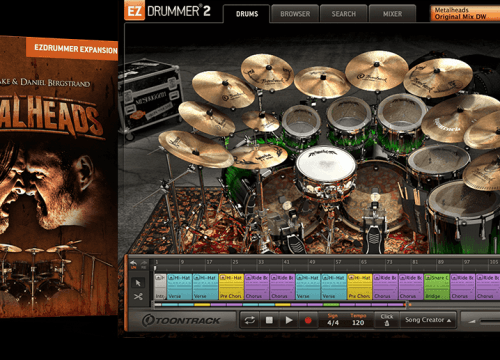Click the Snare icon on Bridge block
The image size is (500, 360).
(x=428, y=277)
